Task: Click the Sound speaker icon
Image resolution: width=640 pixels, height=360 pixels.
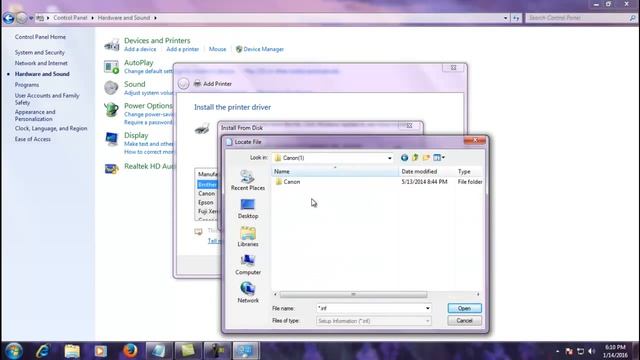Action: tap(111, 88)
